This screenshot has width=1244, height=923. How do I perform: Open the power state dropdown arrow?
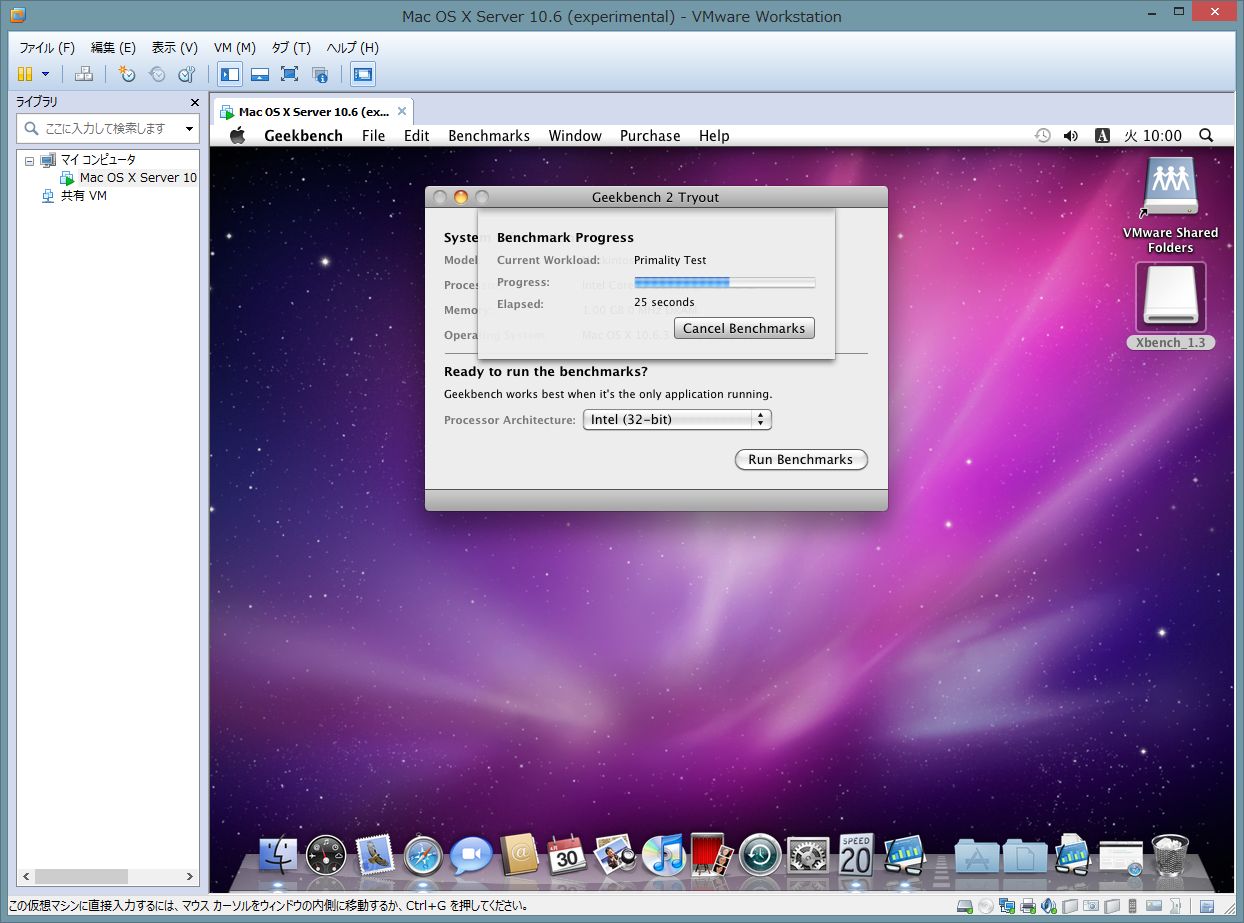tap(45, 74)
